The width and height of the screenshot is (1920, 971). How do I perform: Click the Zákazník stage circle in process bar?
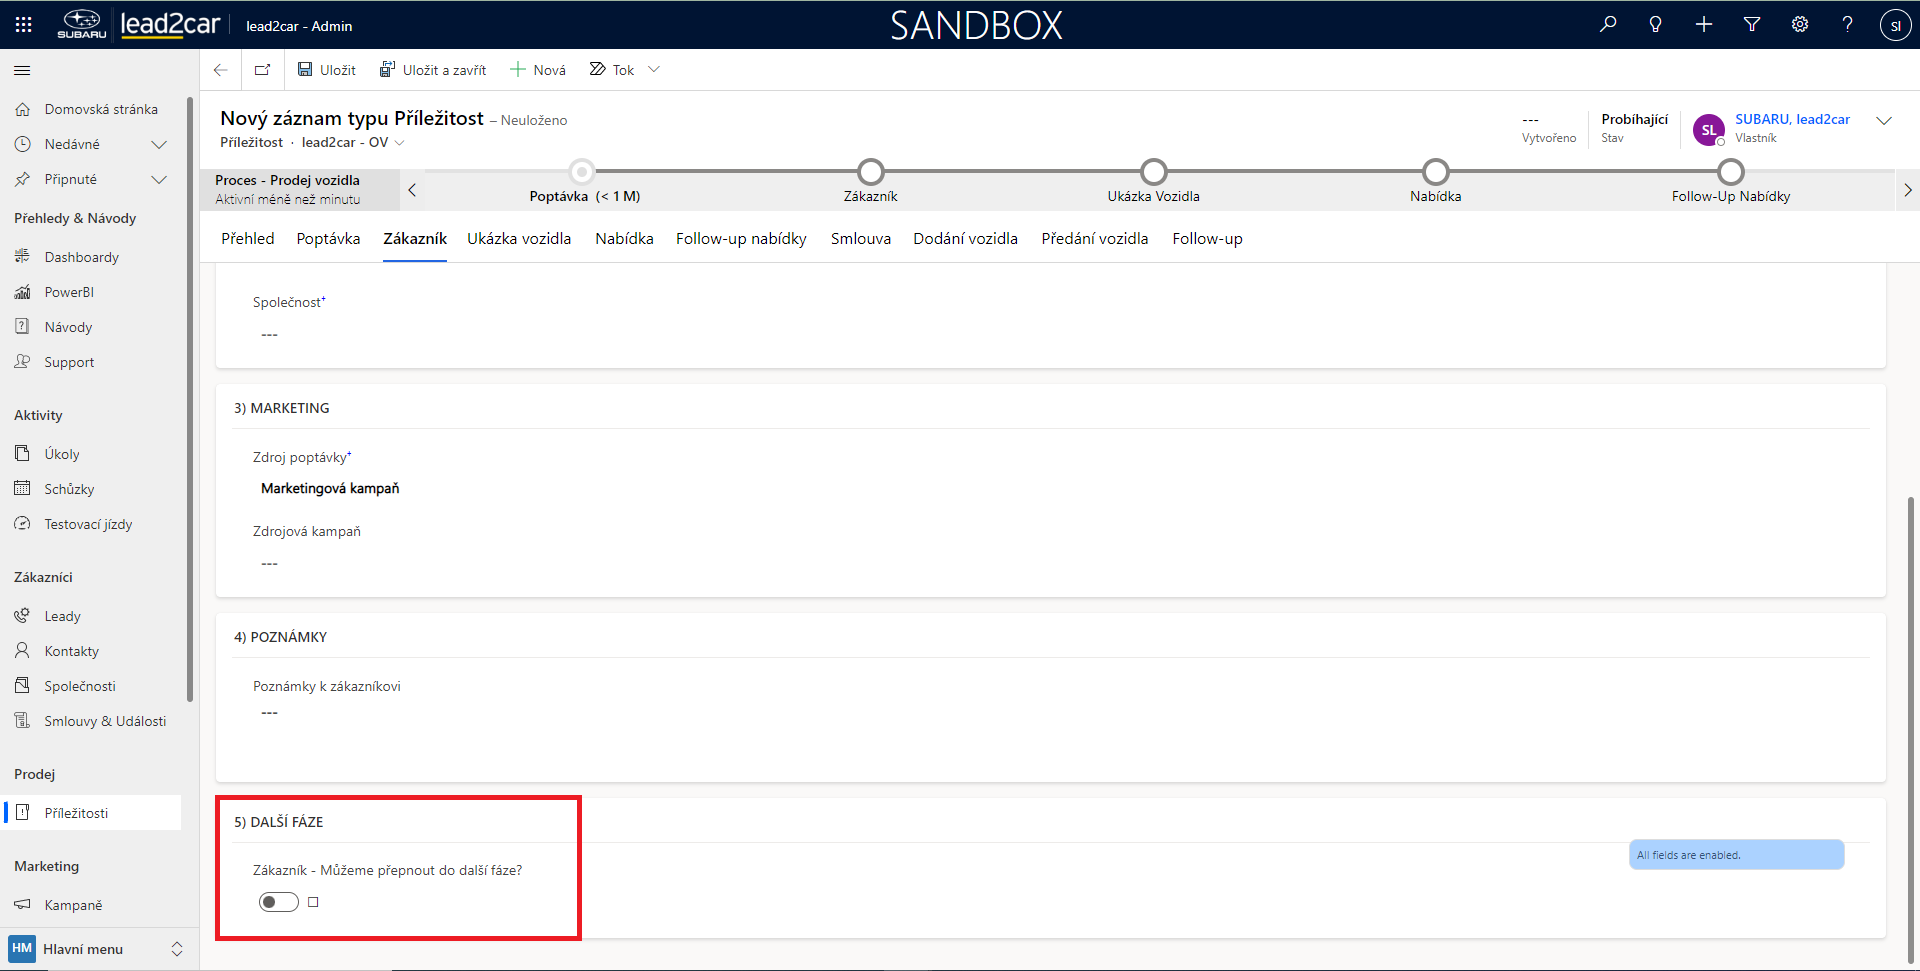click(x=870, y=172)
